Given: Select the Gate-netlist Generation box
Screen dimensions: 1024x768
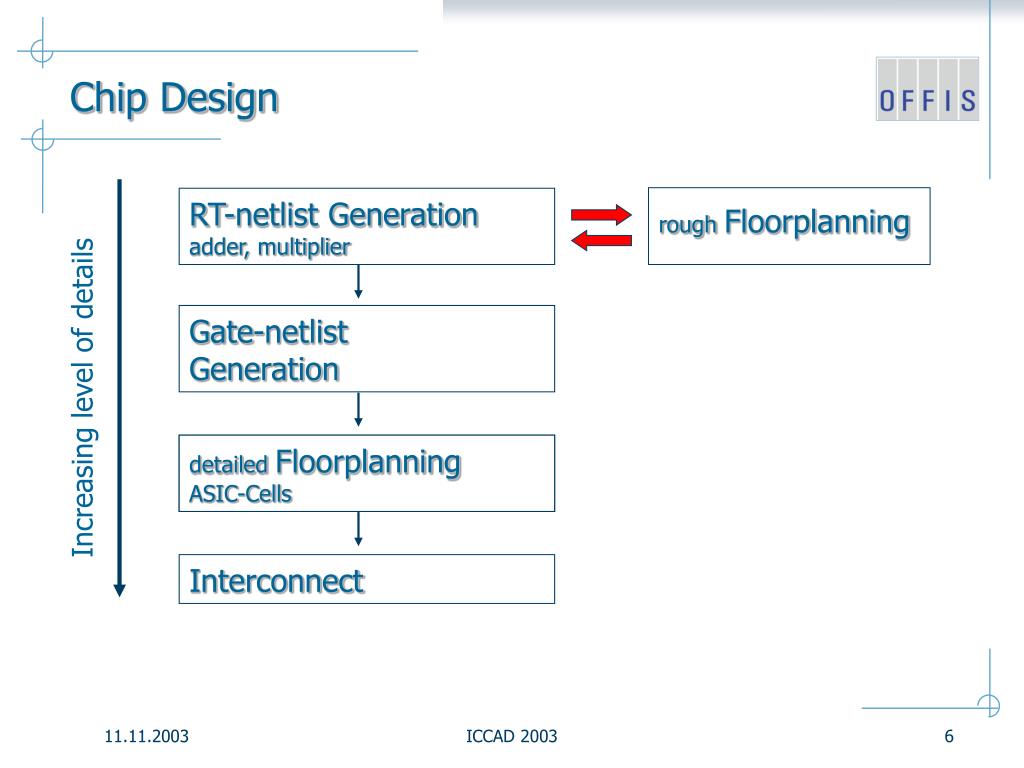Looking at the screenshot, I should [x=366, y=349].
